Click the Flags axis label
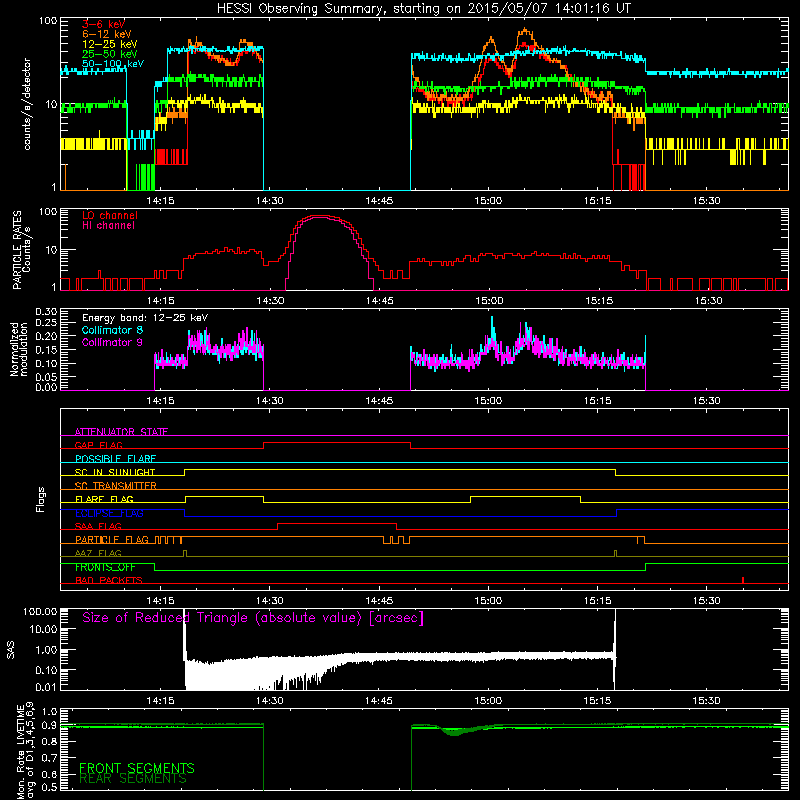This screenshot has width=800, height=800. (41, 499)
